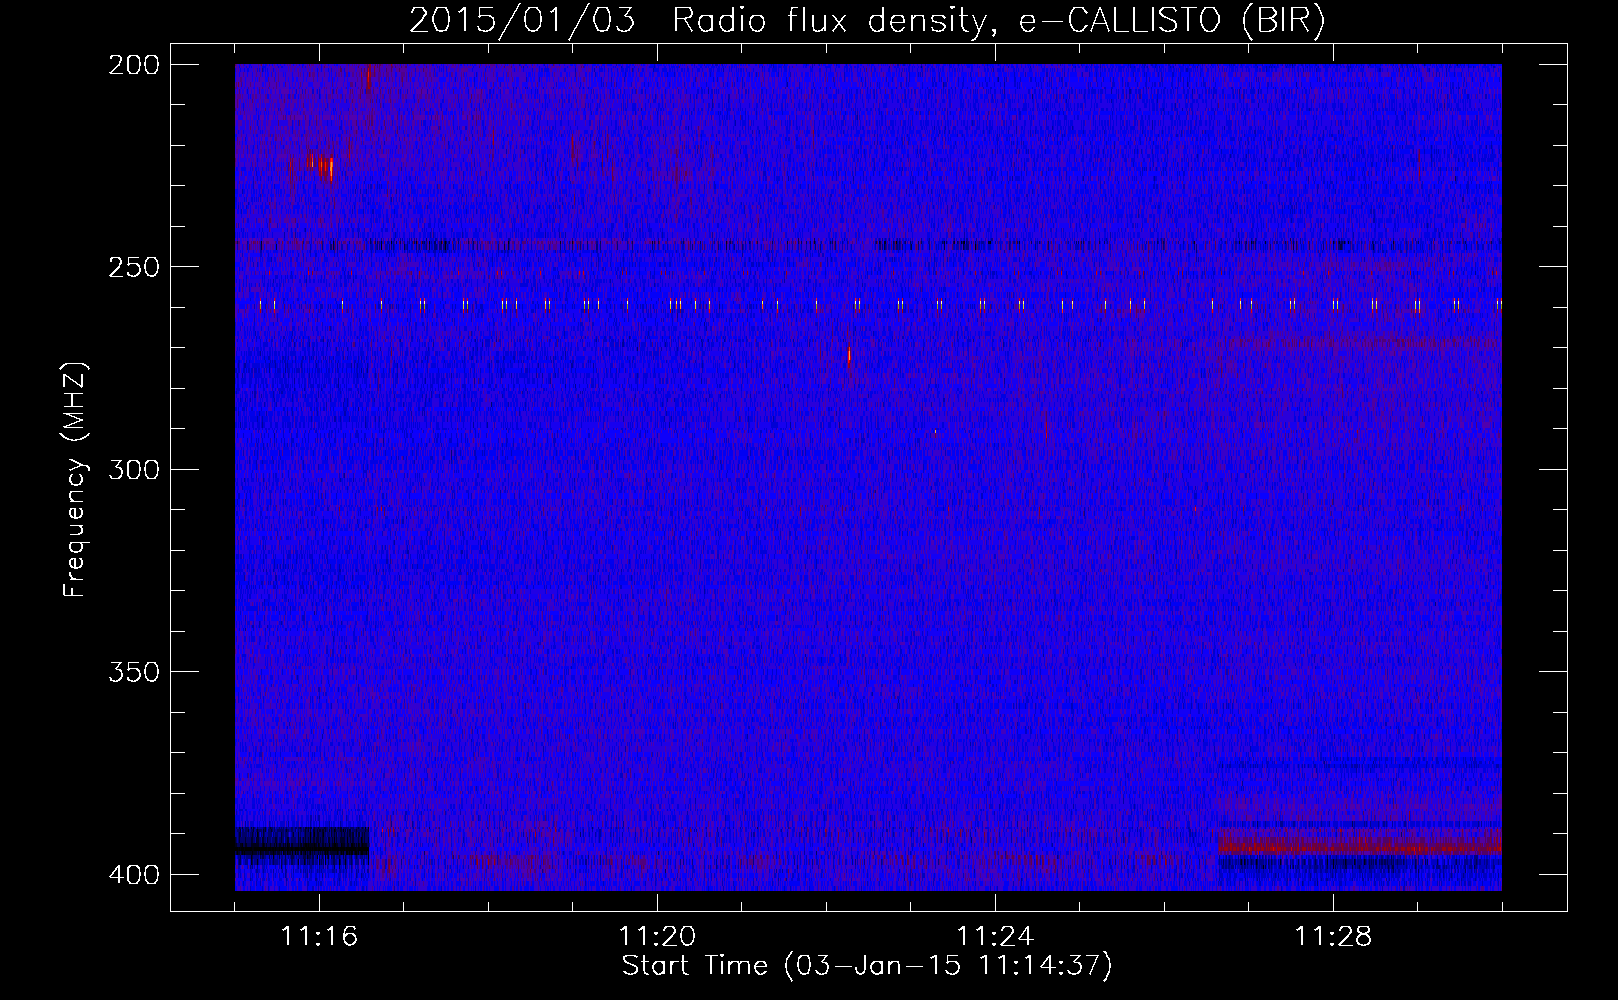This screenshot has width=1618, height=1000.
Task: Click the 400 frequency tick label
Action: point(133,874)
